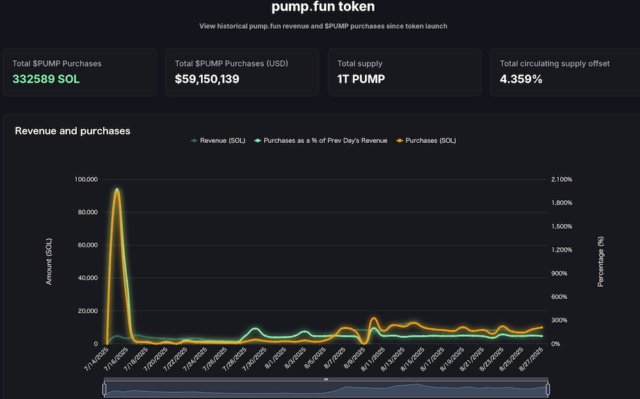
Task: Click the right handle of the range slider
Action: pyautogui.click(x=548, y=389)
